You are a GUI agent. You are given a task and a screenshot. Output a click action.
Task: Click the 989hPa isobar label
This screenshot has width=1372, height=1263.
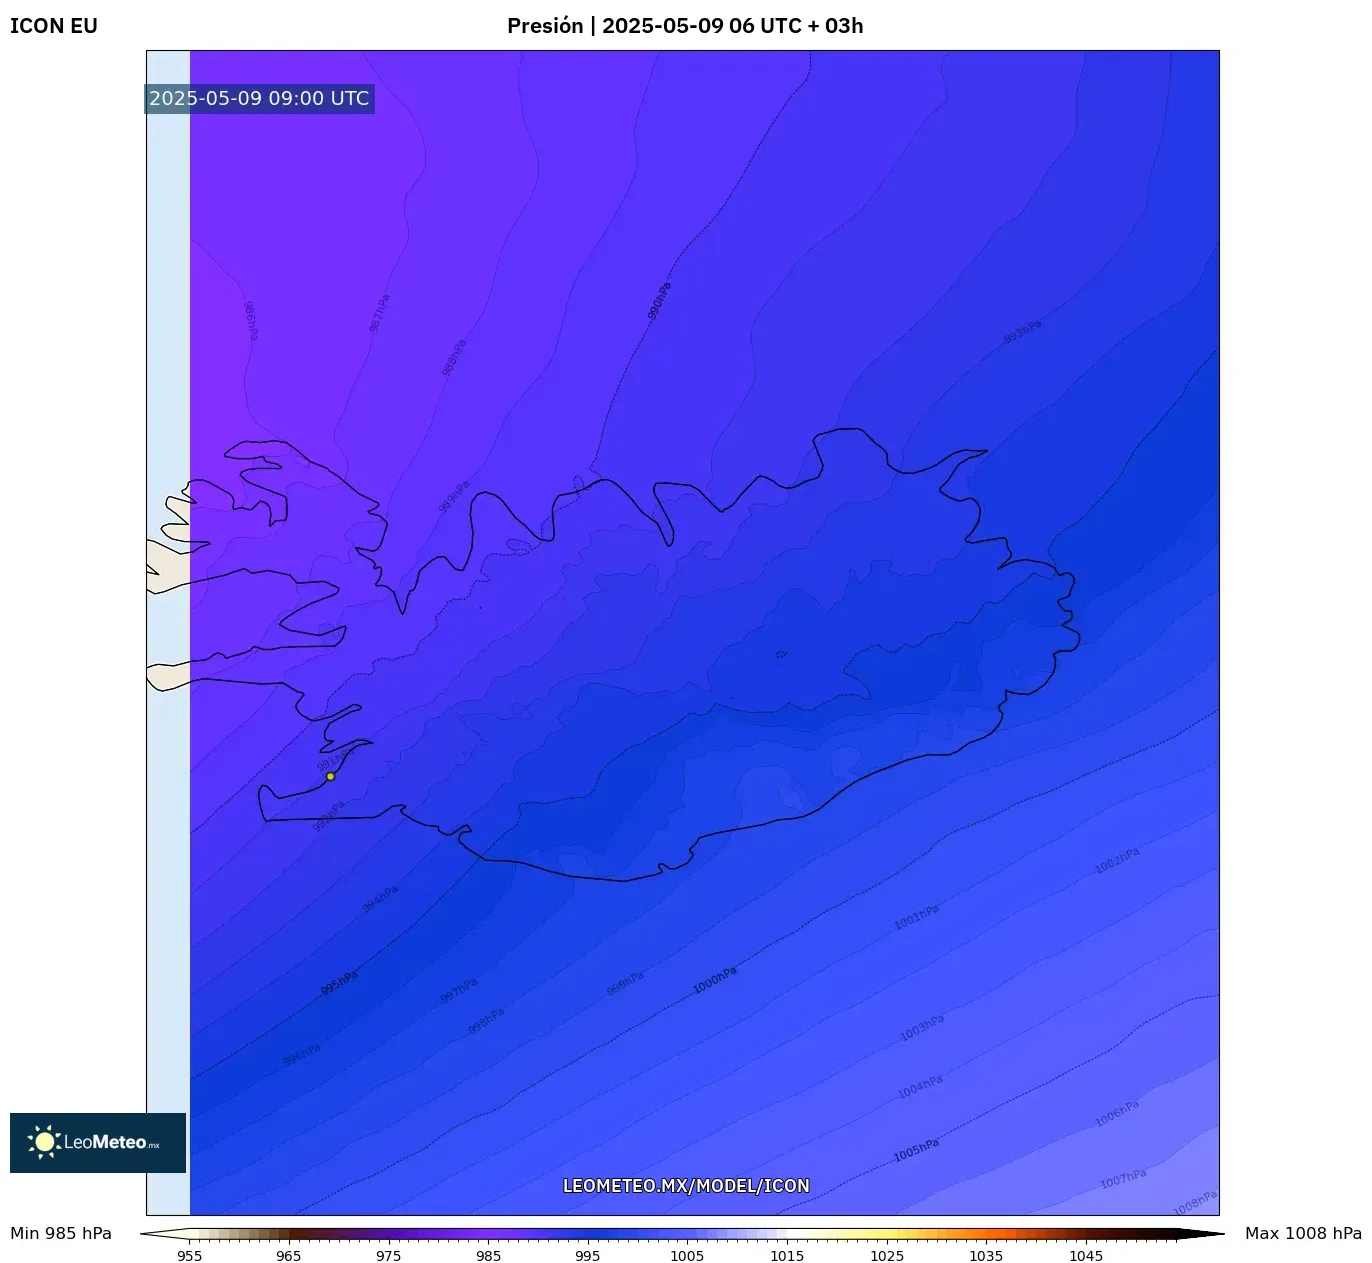(454, 497)
